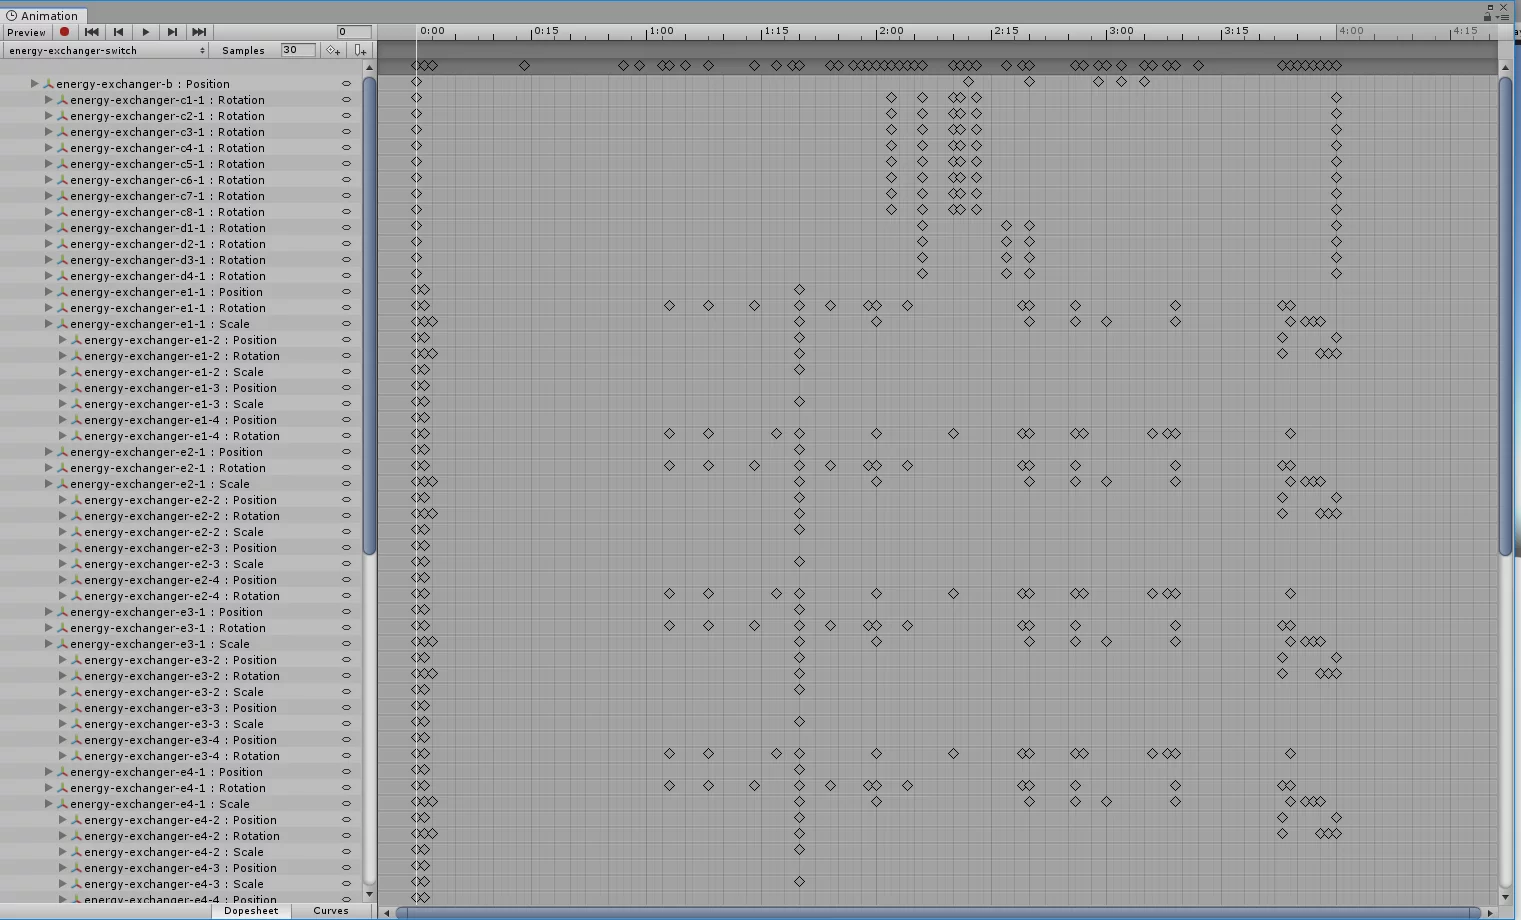Select 0:00 keyframe on energy-exchanger-d3-1 Rotation row
The width and height of the screenshot is (1521, 920).
pos(417,258)
